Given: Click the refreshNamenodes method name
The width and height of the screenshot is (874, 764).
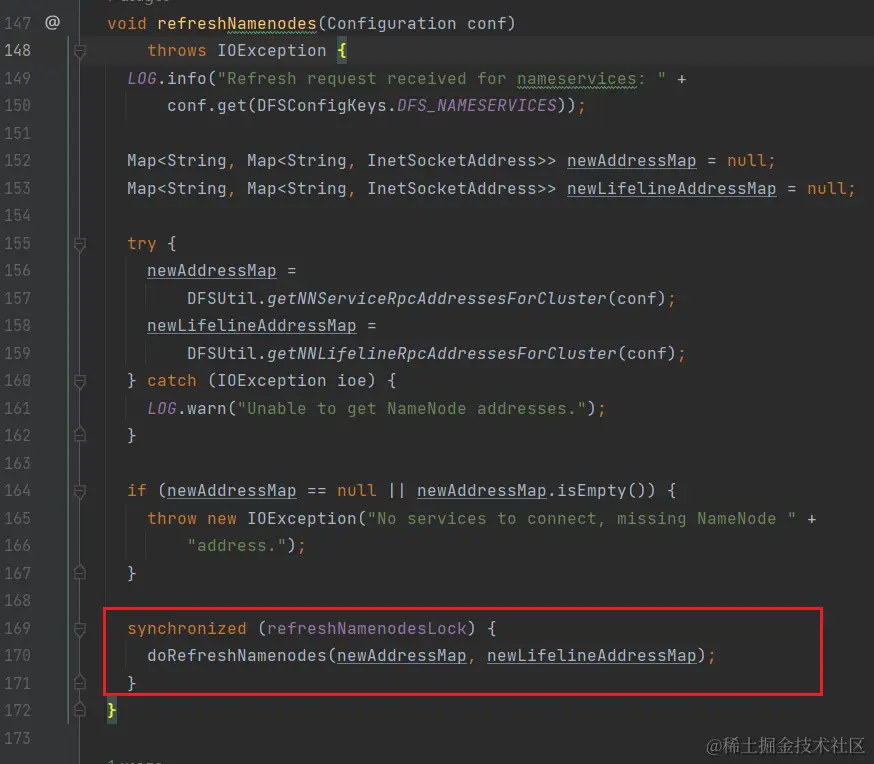Looking at the screenshot, I should coord(237,23).
